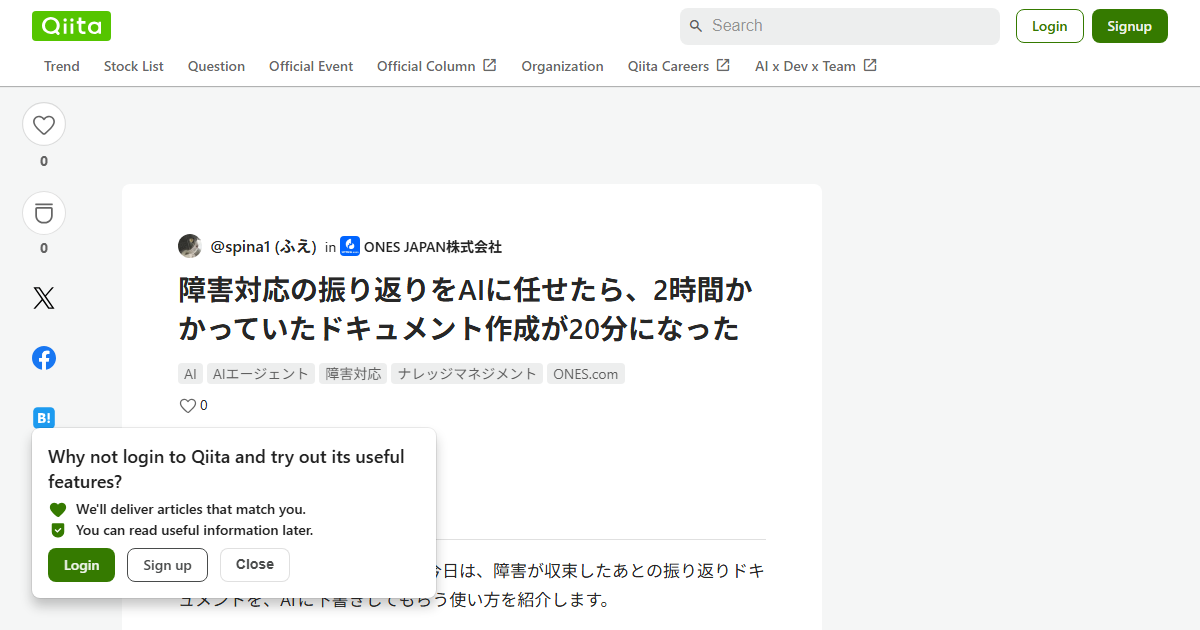Stock the article with the stock icon
The width and height of the screenshot is (1200, 630).
click(x=44, y=213)
